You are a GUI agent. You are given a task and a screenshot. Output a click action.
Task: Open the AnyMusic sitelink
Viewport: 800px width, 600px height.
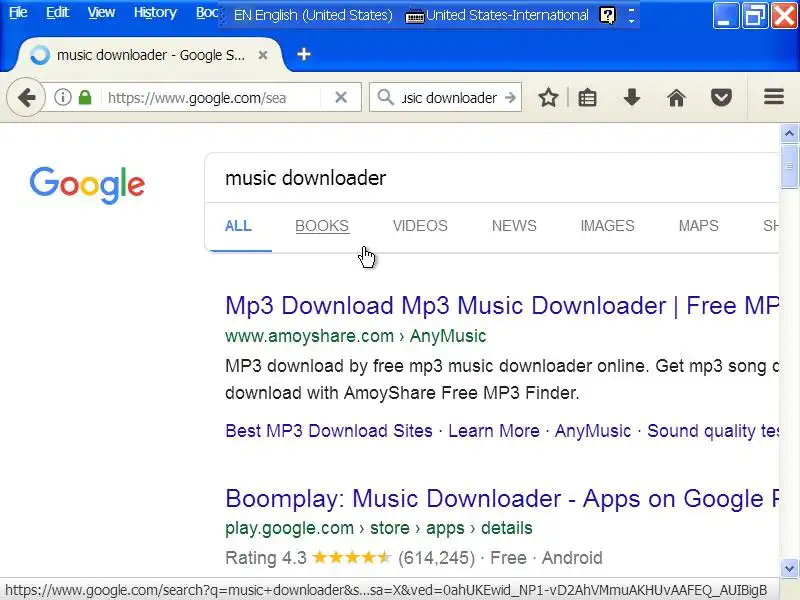pyautogui.click(x=593, y=431)
